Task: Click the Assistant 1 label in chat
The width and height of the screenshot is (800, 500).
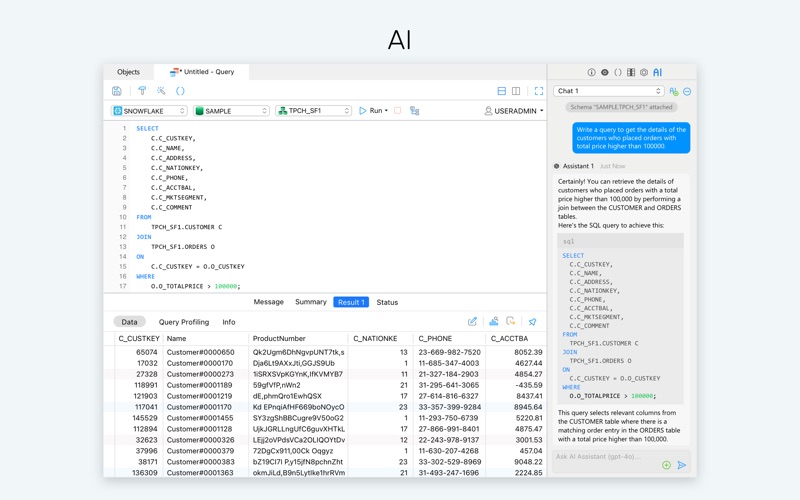Action: [578, 166]
